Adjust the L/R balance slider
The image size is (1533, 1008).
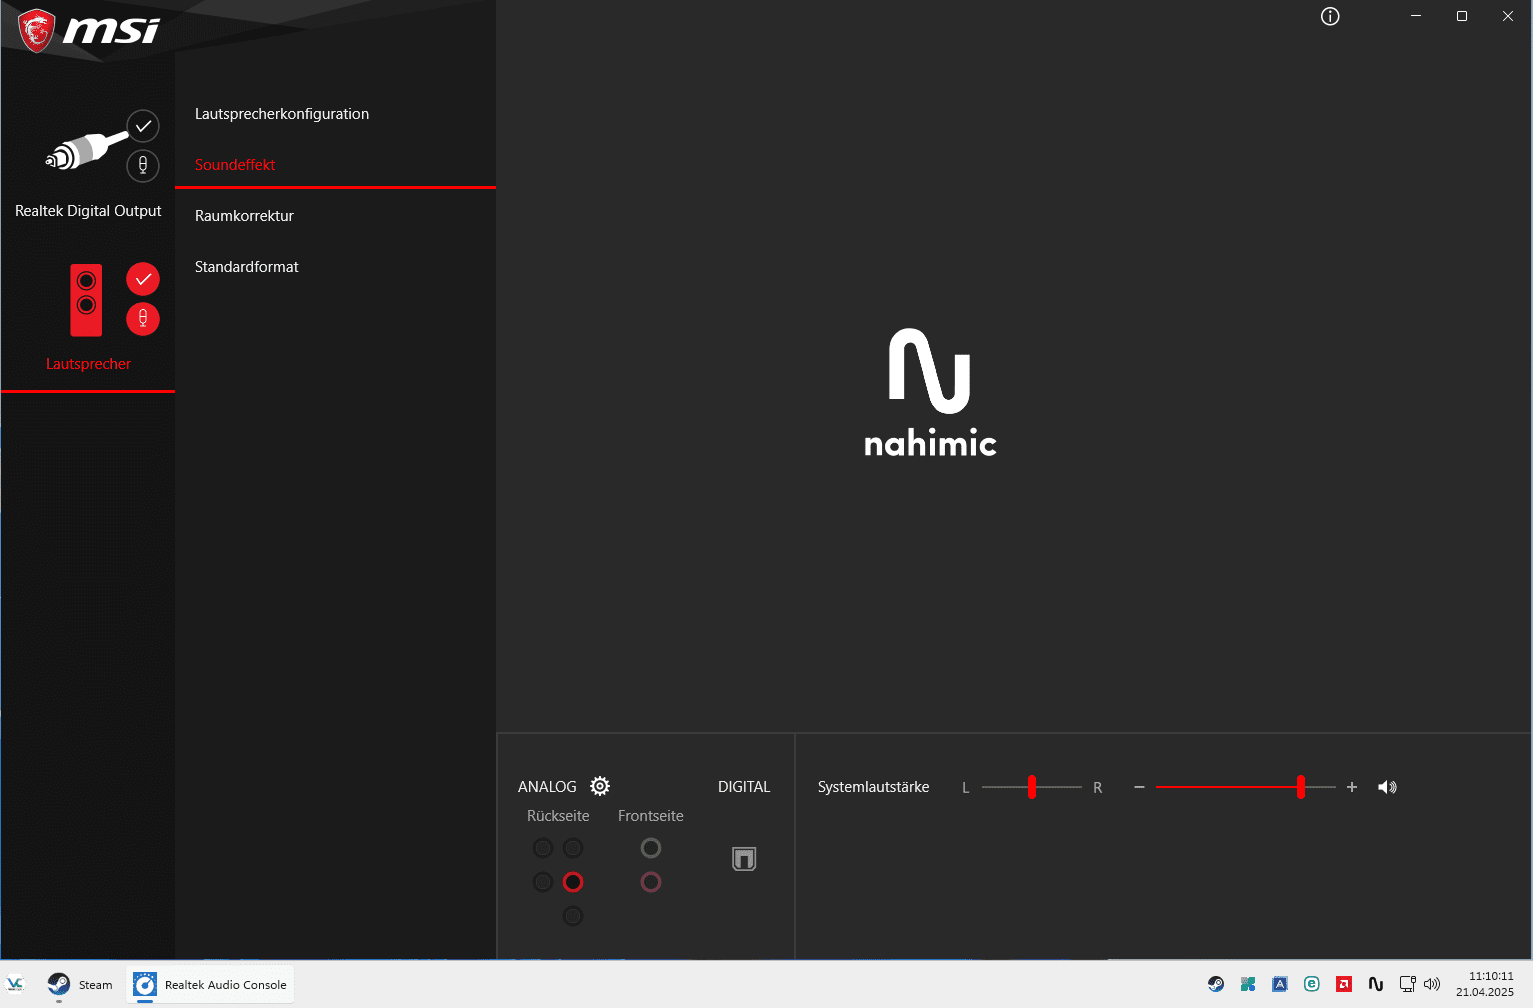pos(1031,787)
